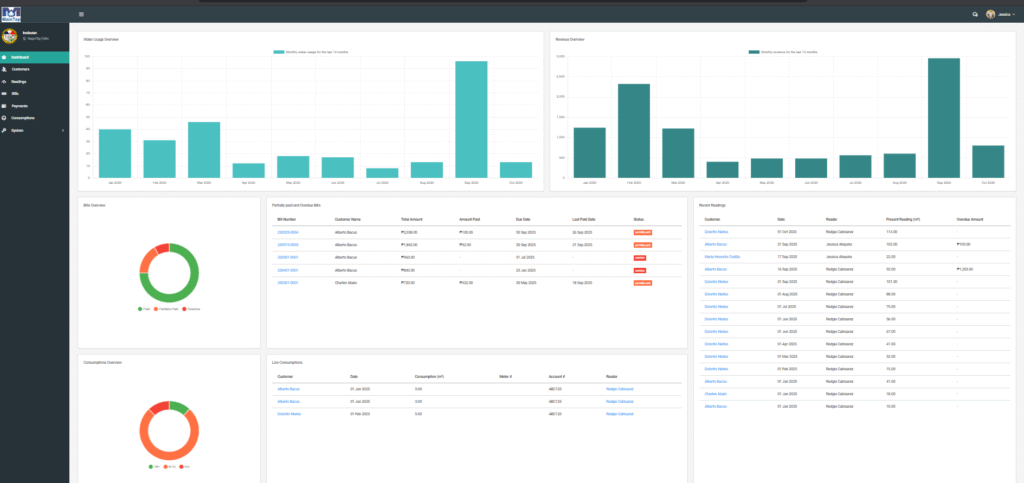This screenshot has width=1024, height=483.
Task: Click the Payments icon in the sidebar
Action: pos(5,105)
